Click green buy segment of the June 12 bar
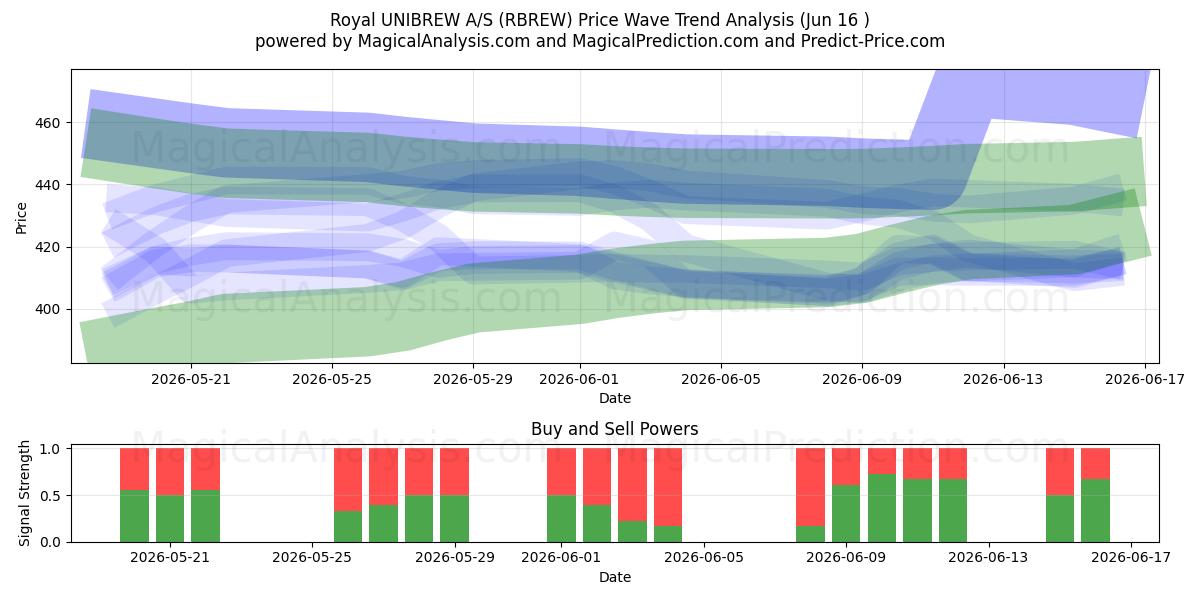The height and width of the screenshot is (600, 1200). tap(953, 511)
